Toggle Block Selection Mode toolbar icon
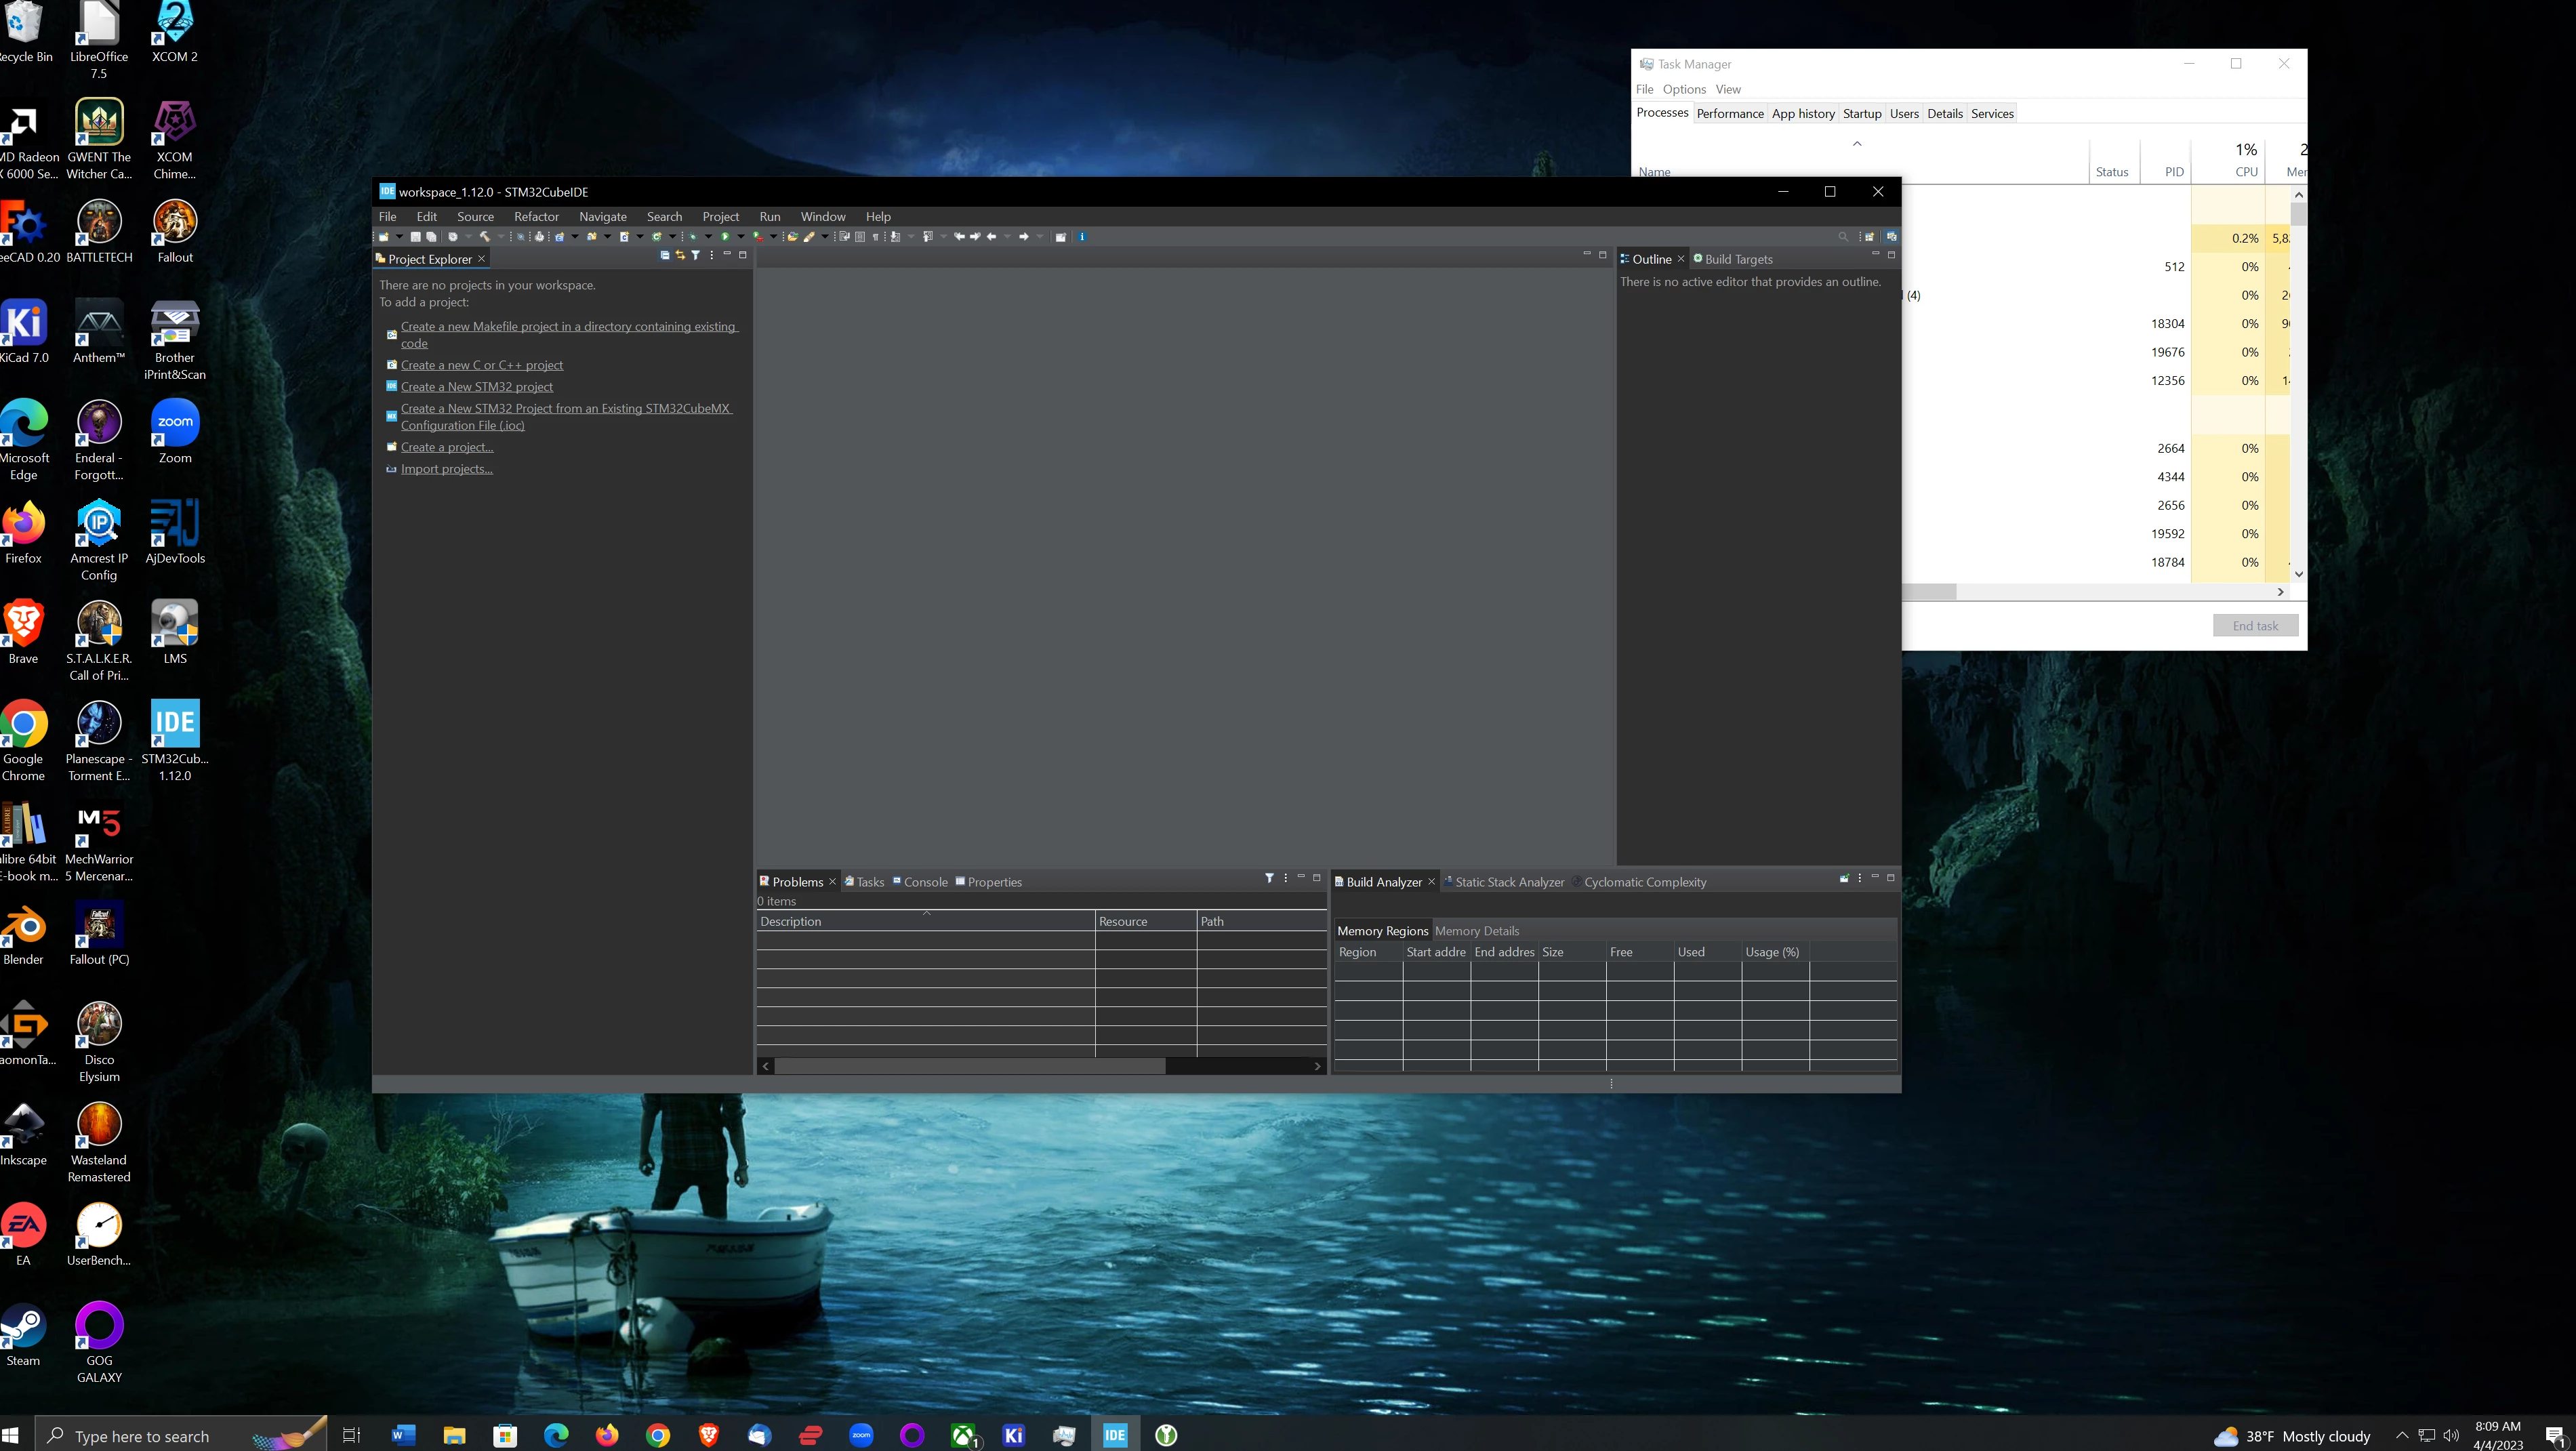2576x1451 pixels. pyautogui.click(x=860, y=237)
